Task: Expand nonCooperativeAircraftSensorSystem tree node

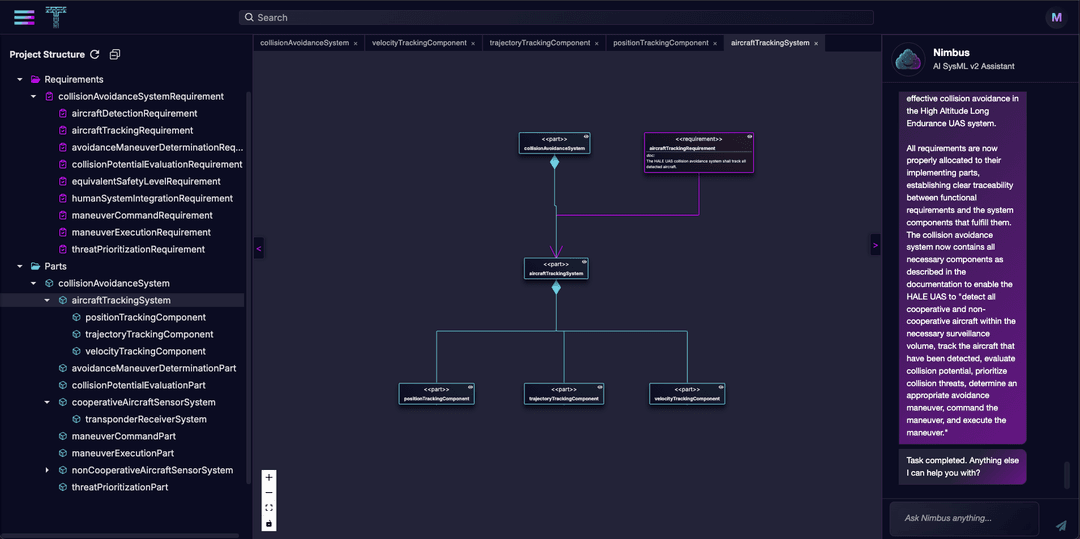Action: (47, 470)
